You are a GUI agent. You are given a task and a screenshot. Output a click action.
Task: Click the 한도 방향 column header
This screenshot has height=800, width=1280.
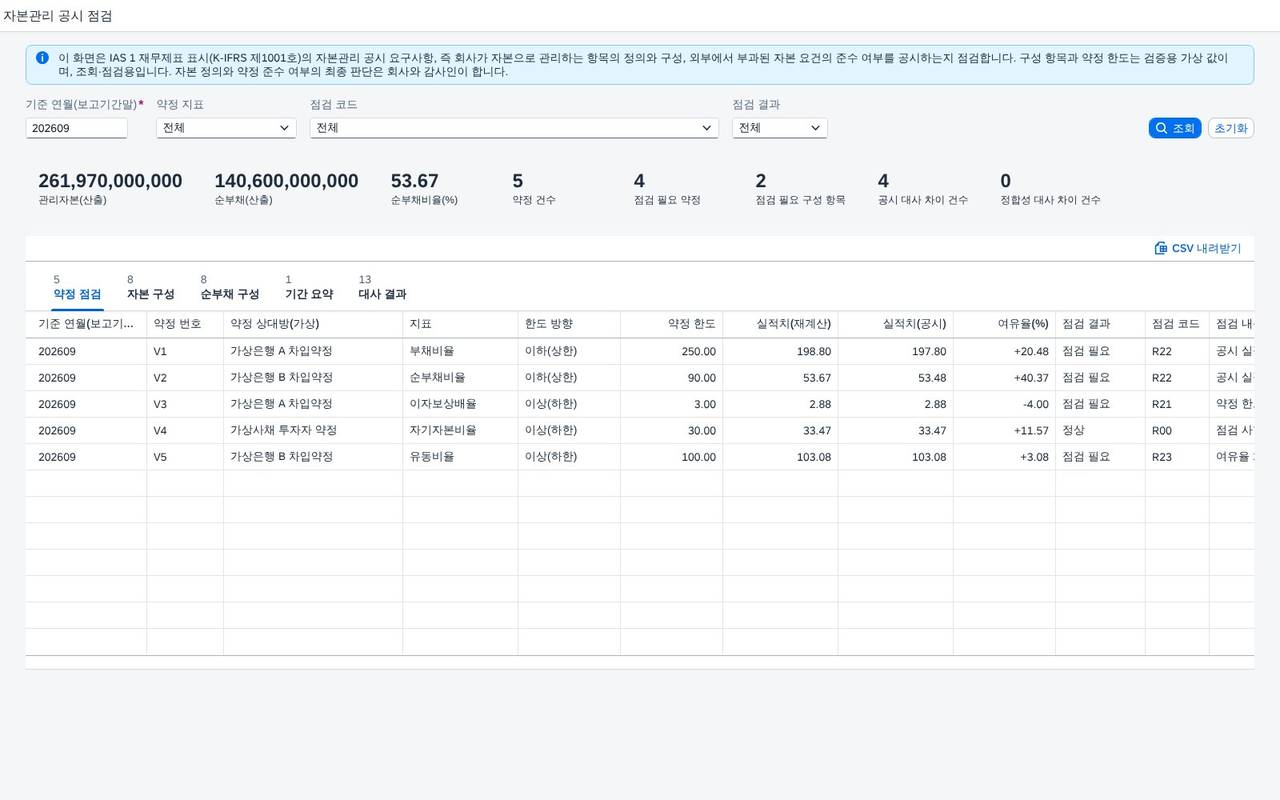pyautogui.click(x=569, y=324)
